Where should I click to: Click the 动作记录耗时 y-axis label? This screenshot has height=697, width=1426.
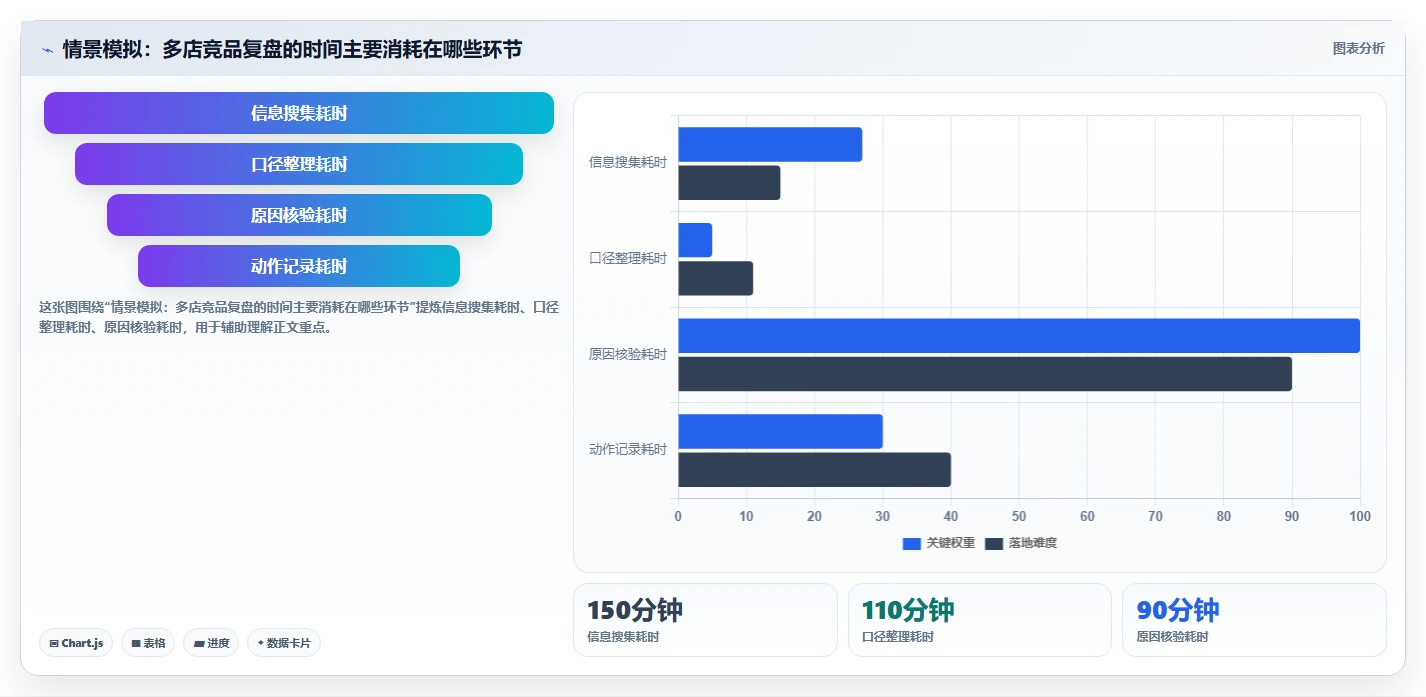click(628, 449)
